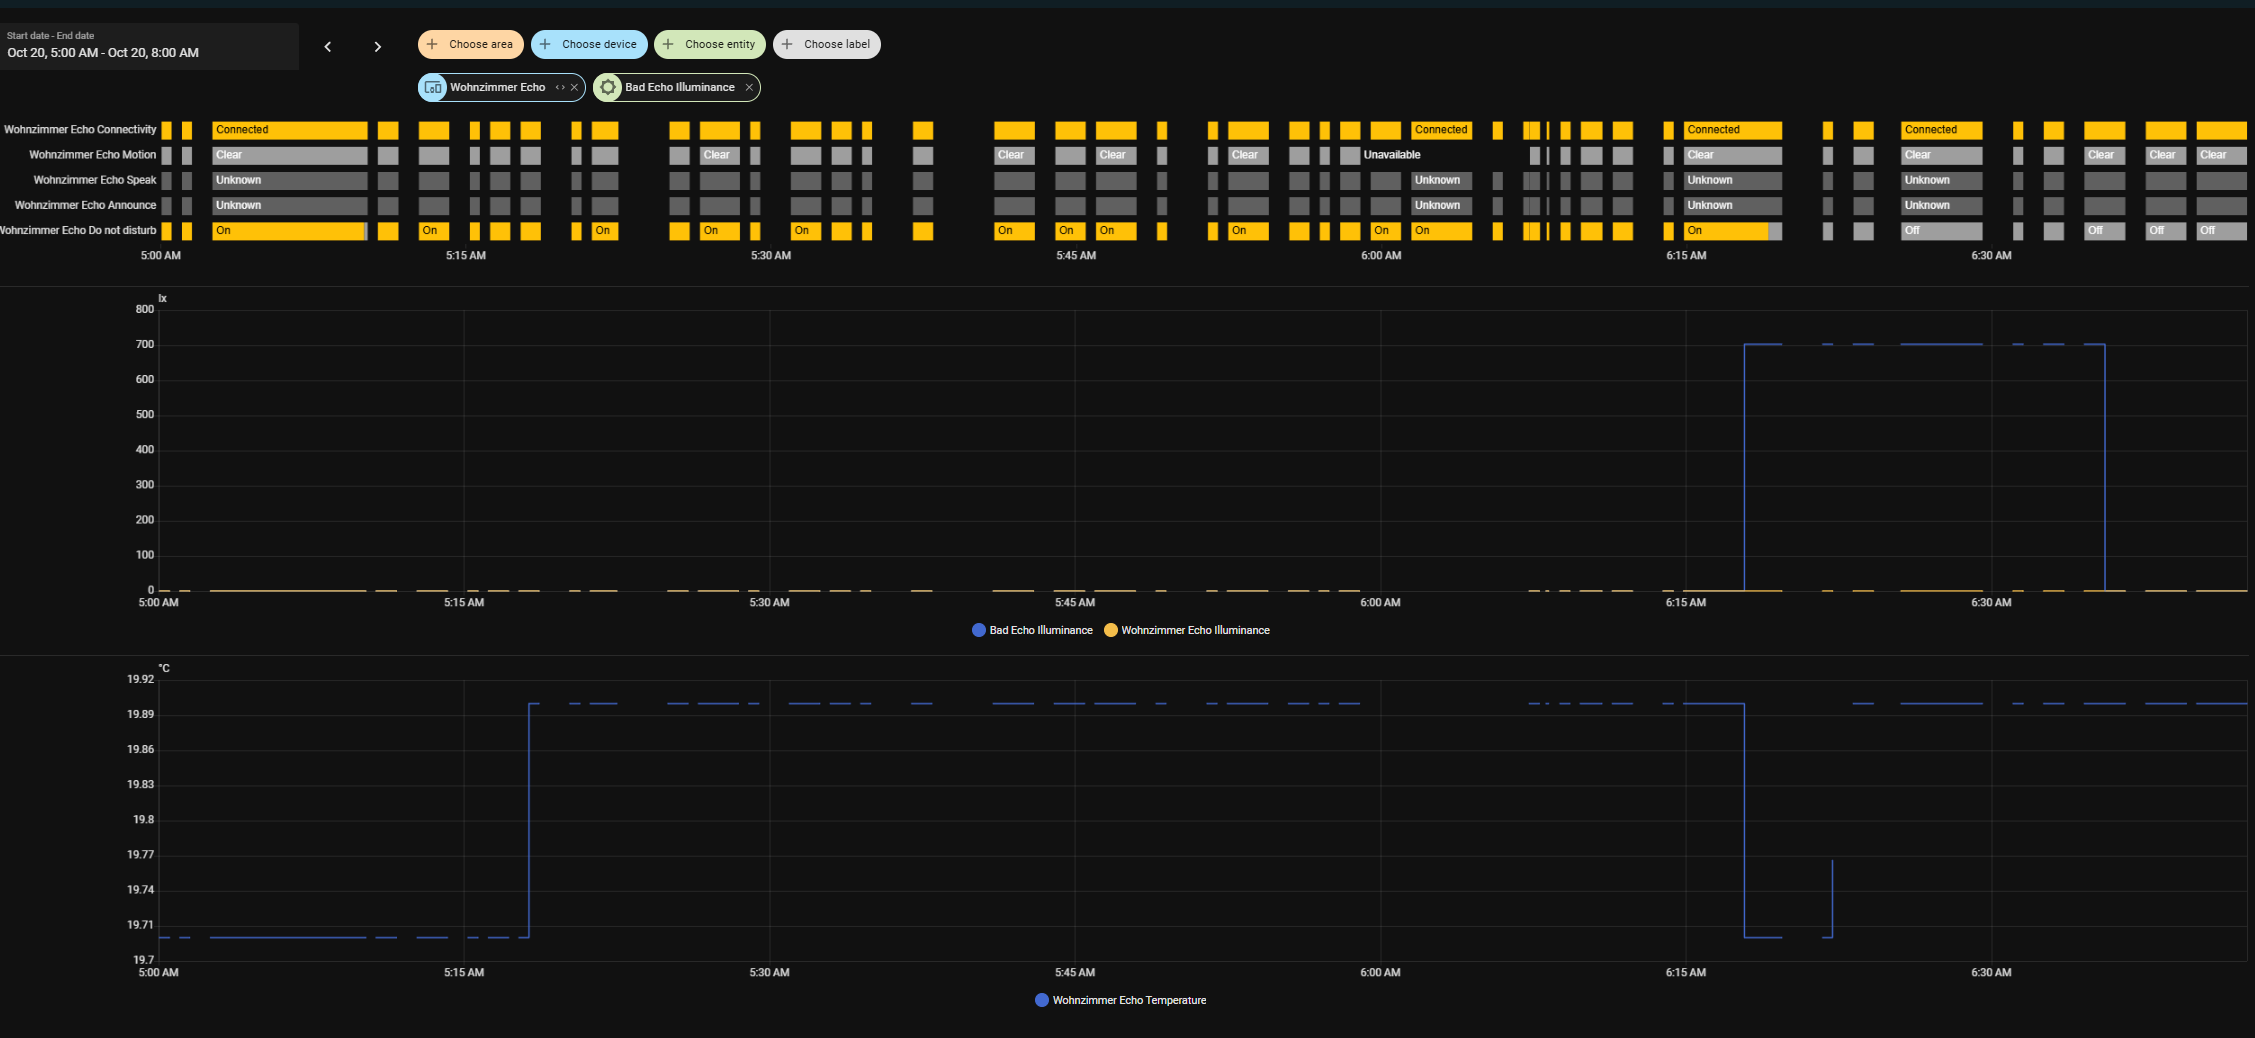
Task: Click the Unavailable state in Motion timeline
Action: [x=1392, y=155]
